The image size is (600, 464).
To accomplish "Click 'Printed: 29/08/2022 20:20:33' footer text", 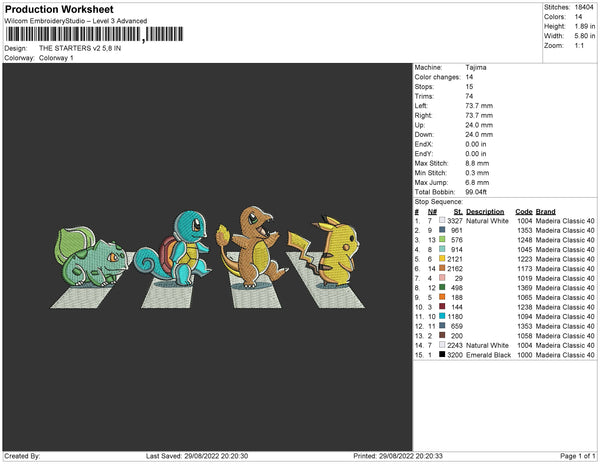I will tap(398, 456).
